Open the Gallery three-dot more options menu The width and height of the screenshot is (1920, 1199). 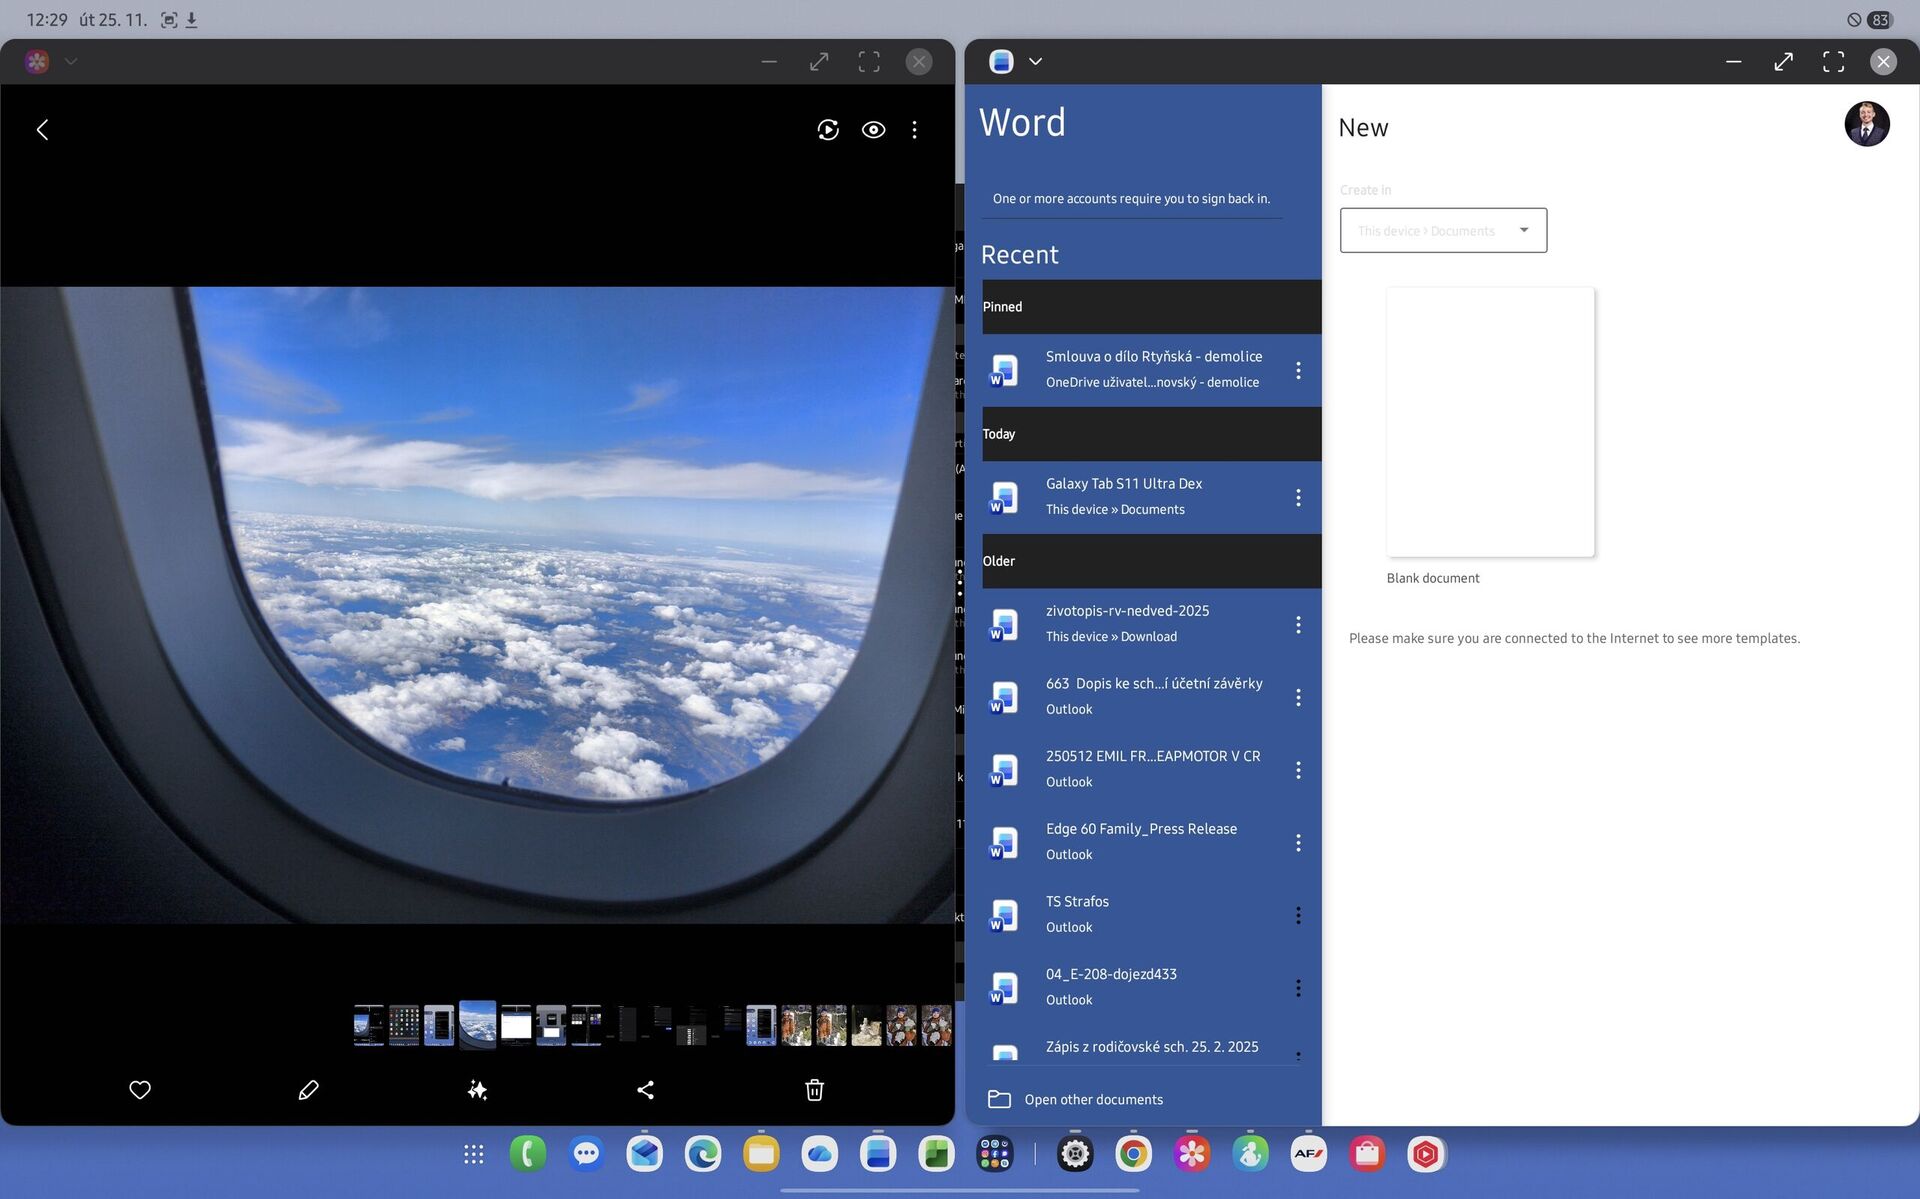point(914,130)
